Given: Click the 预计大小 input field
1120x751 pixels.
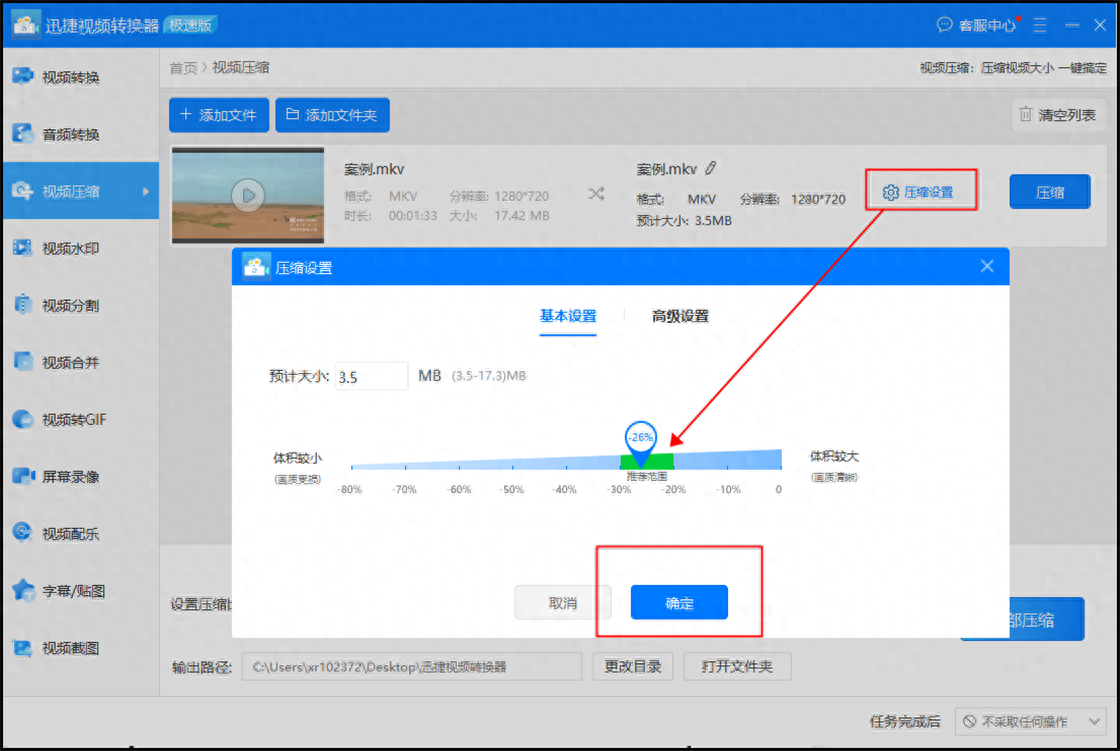Looking at the screenshot, I should coord(371,377).
